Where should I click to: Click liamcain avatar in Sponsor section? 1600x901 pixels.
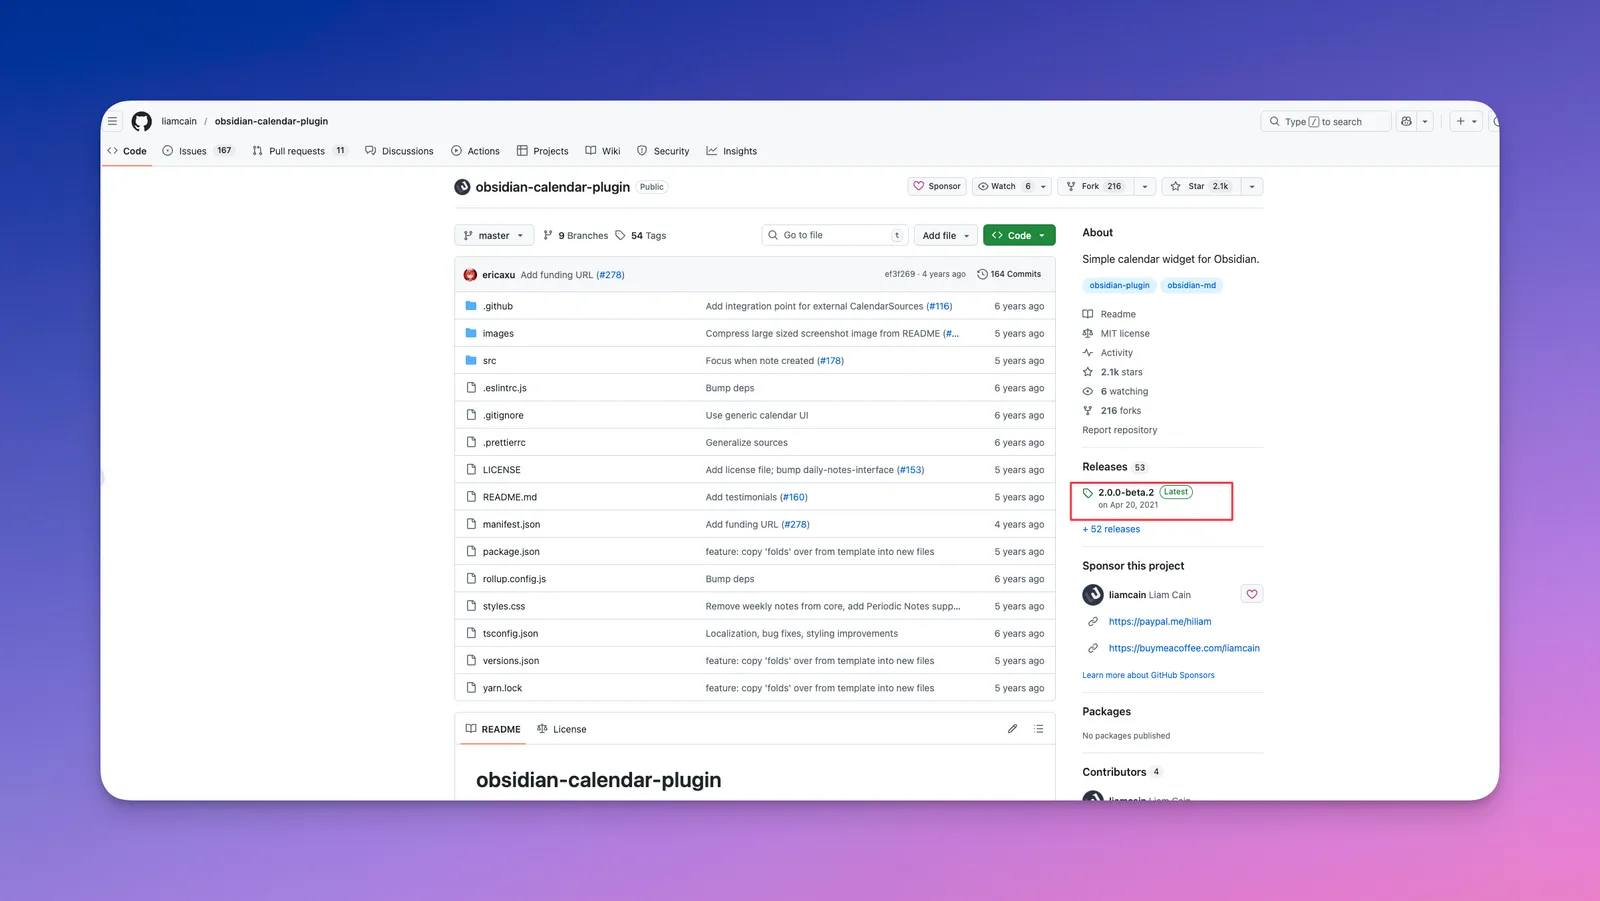pos(1093,595)
